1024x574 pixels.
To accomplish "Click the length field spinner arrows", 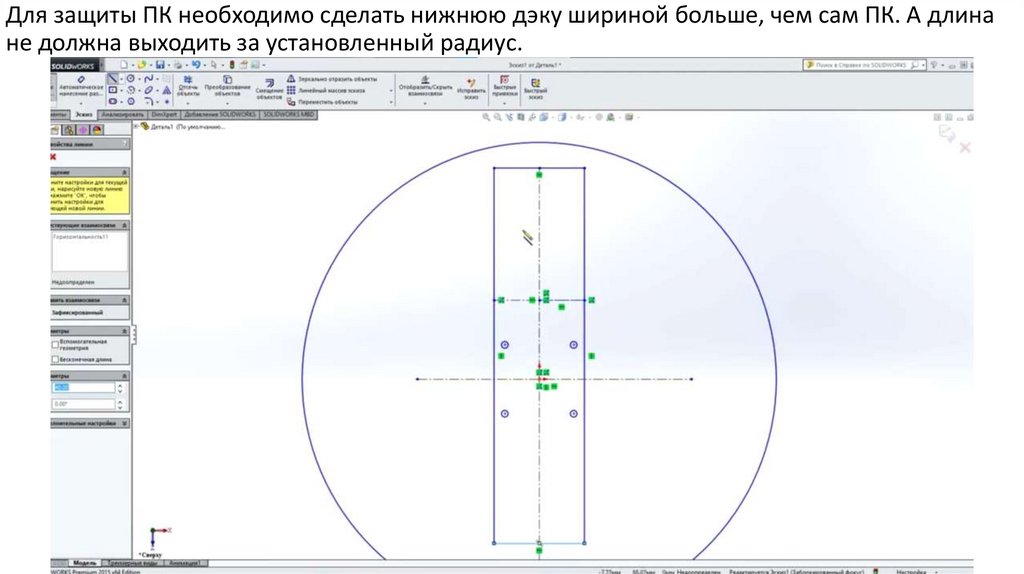I will coord(120,387).
